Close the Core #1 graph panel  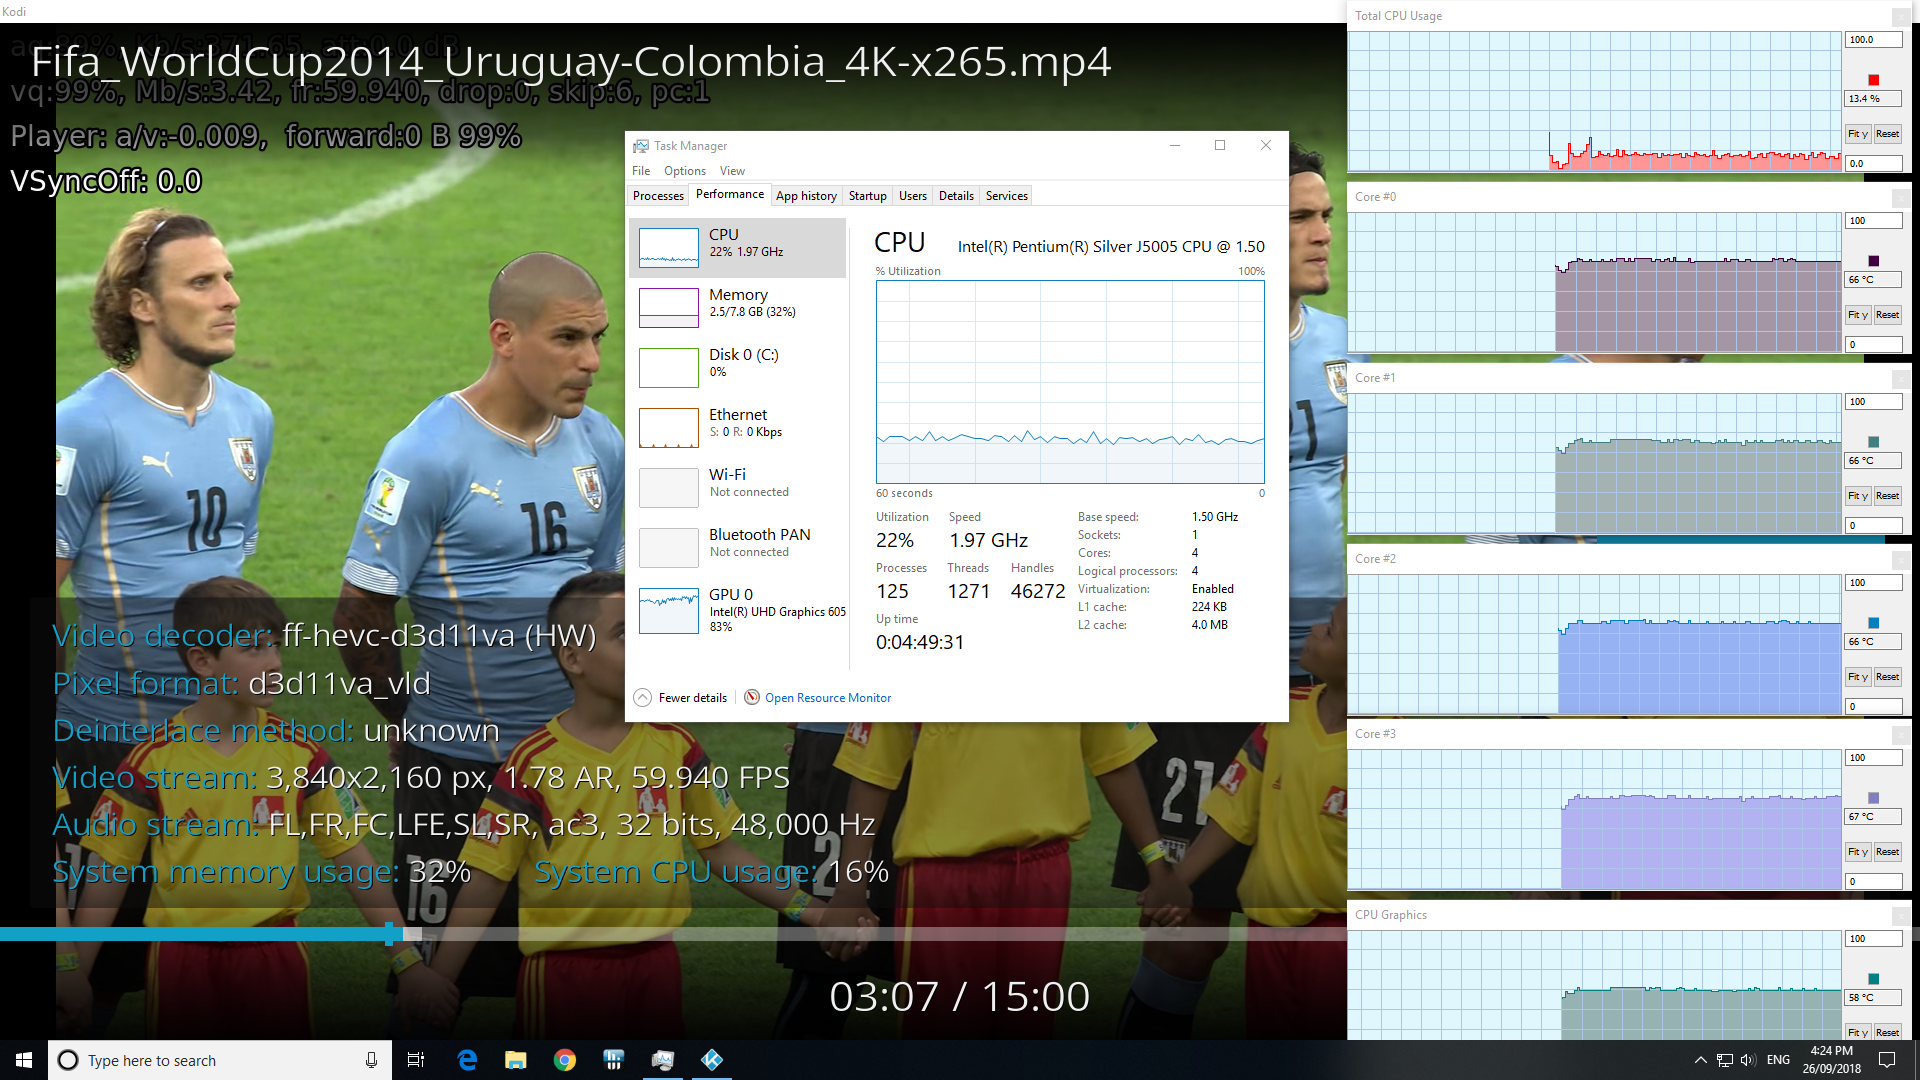pos(1901,379)
